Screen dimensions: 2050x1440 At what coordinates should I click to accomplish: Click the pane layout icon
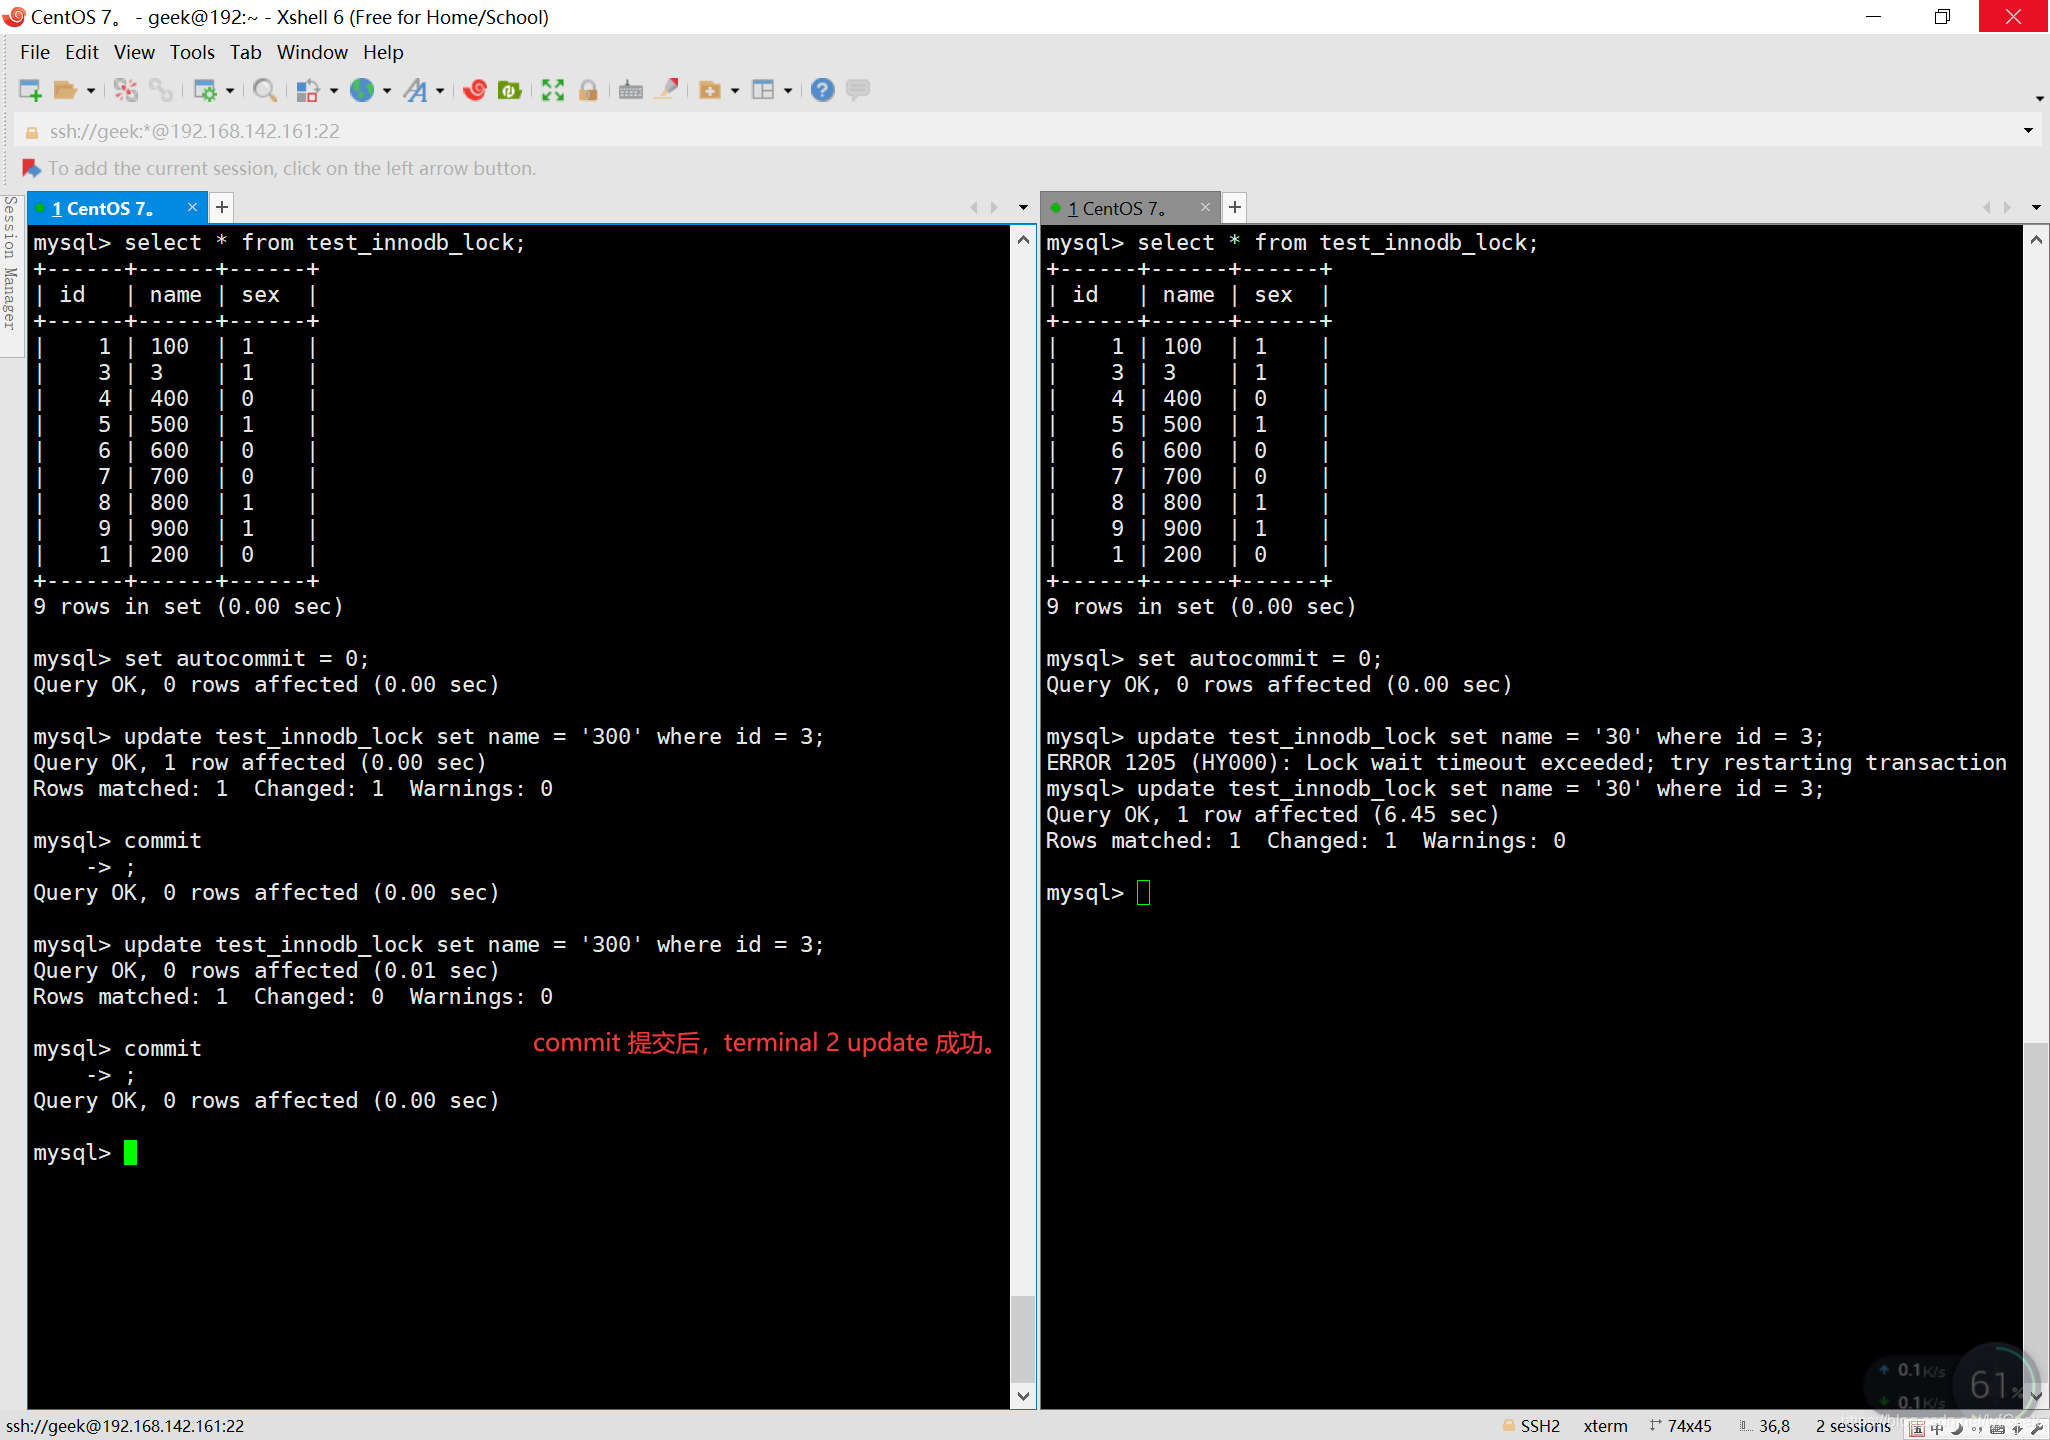tap(763, 90)
